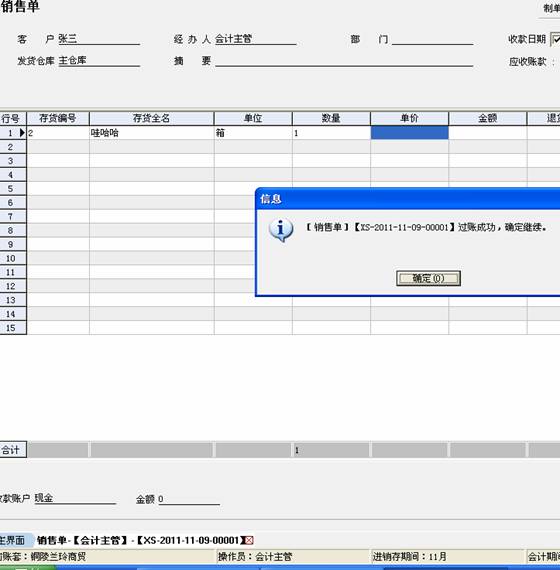Click the 金额 field showing 0

pyautogui.click(x=189, y=499)
